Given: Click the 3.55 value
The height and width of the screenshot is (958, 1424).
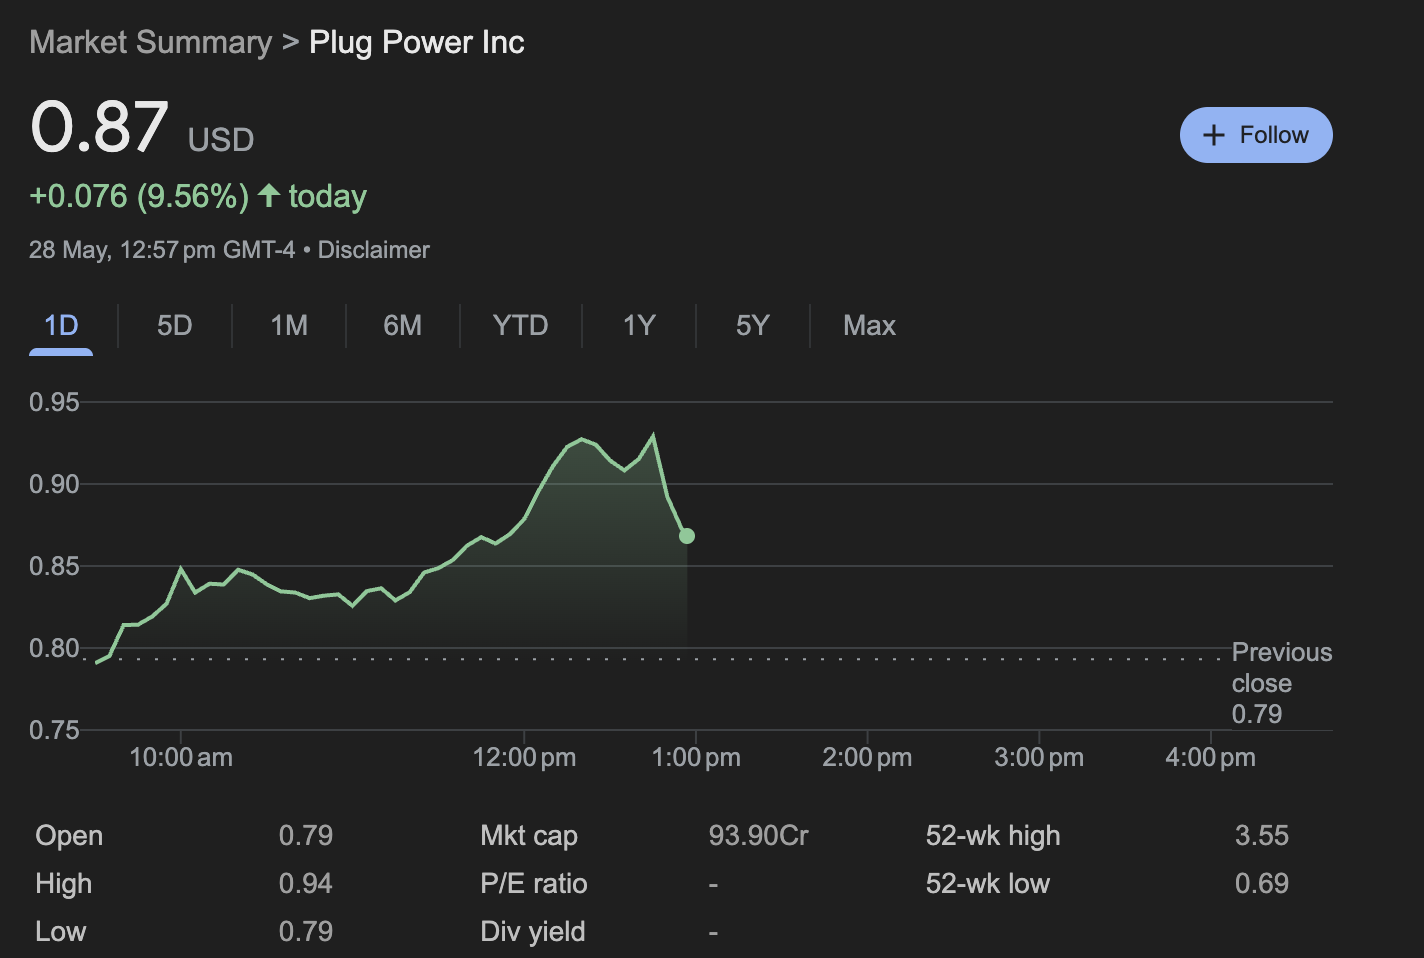Looking at the screenshot, I should pyautogui.click(x=1262, y=835).
